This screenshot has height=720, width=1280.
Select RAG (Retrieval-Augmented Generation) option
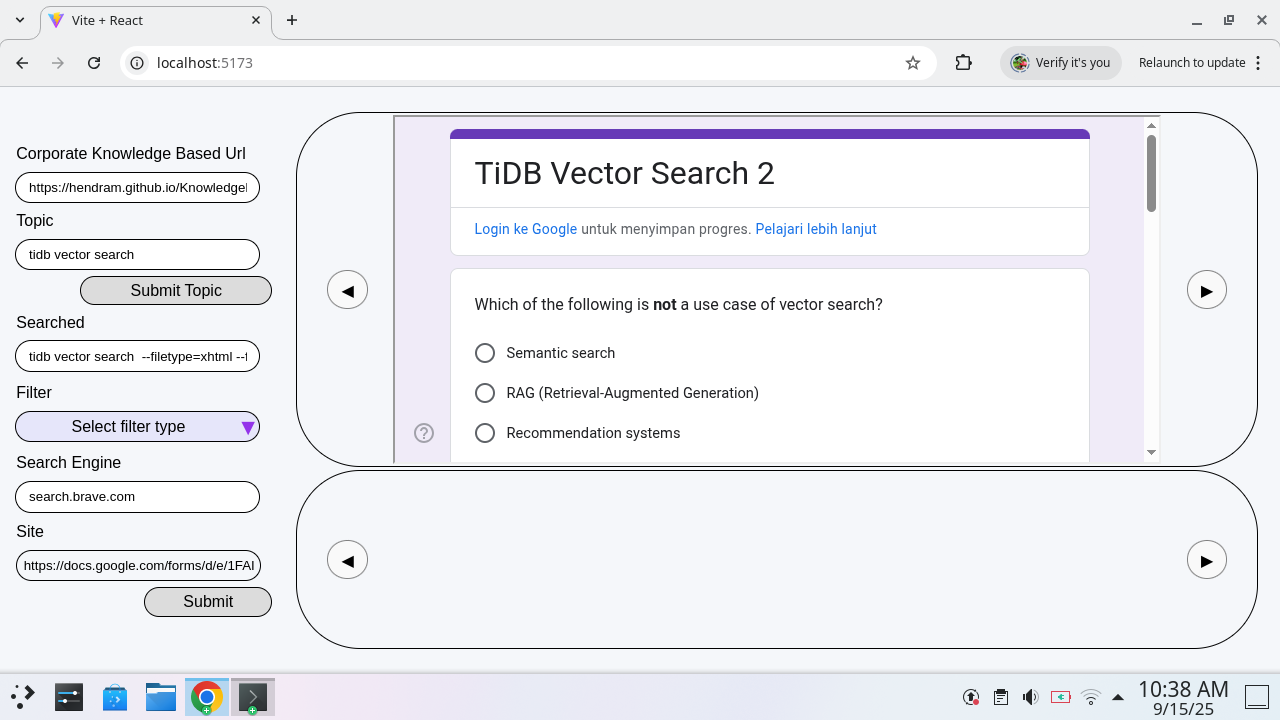485,393
